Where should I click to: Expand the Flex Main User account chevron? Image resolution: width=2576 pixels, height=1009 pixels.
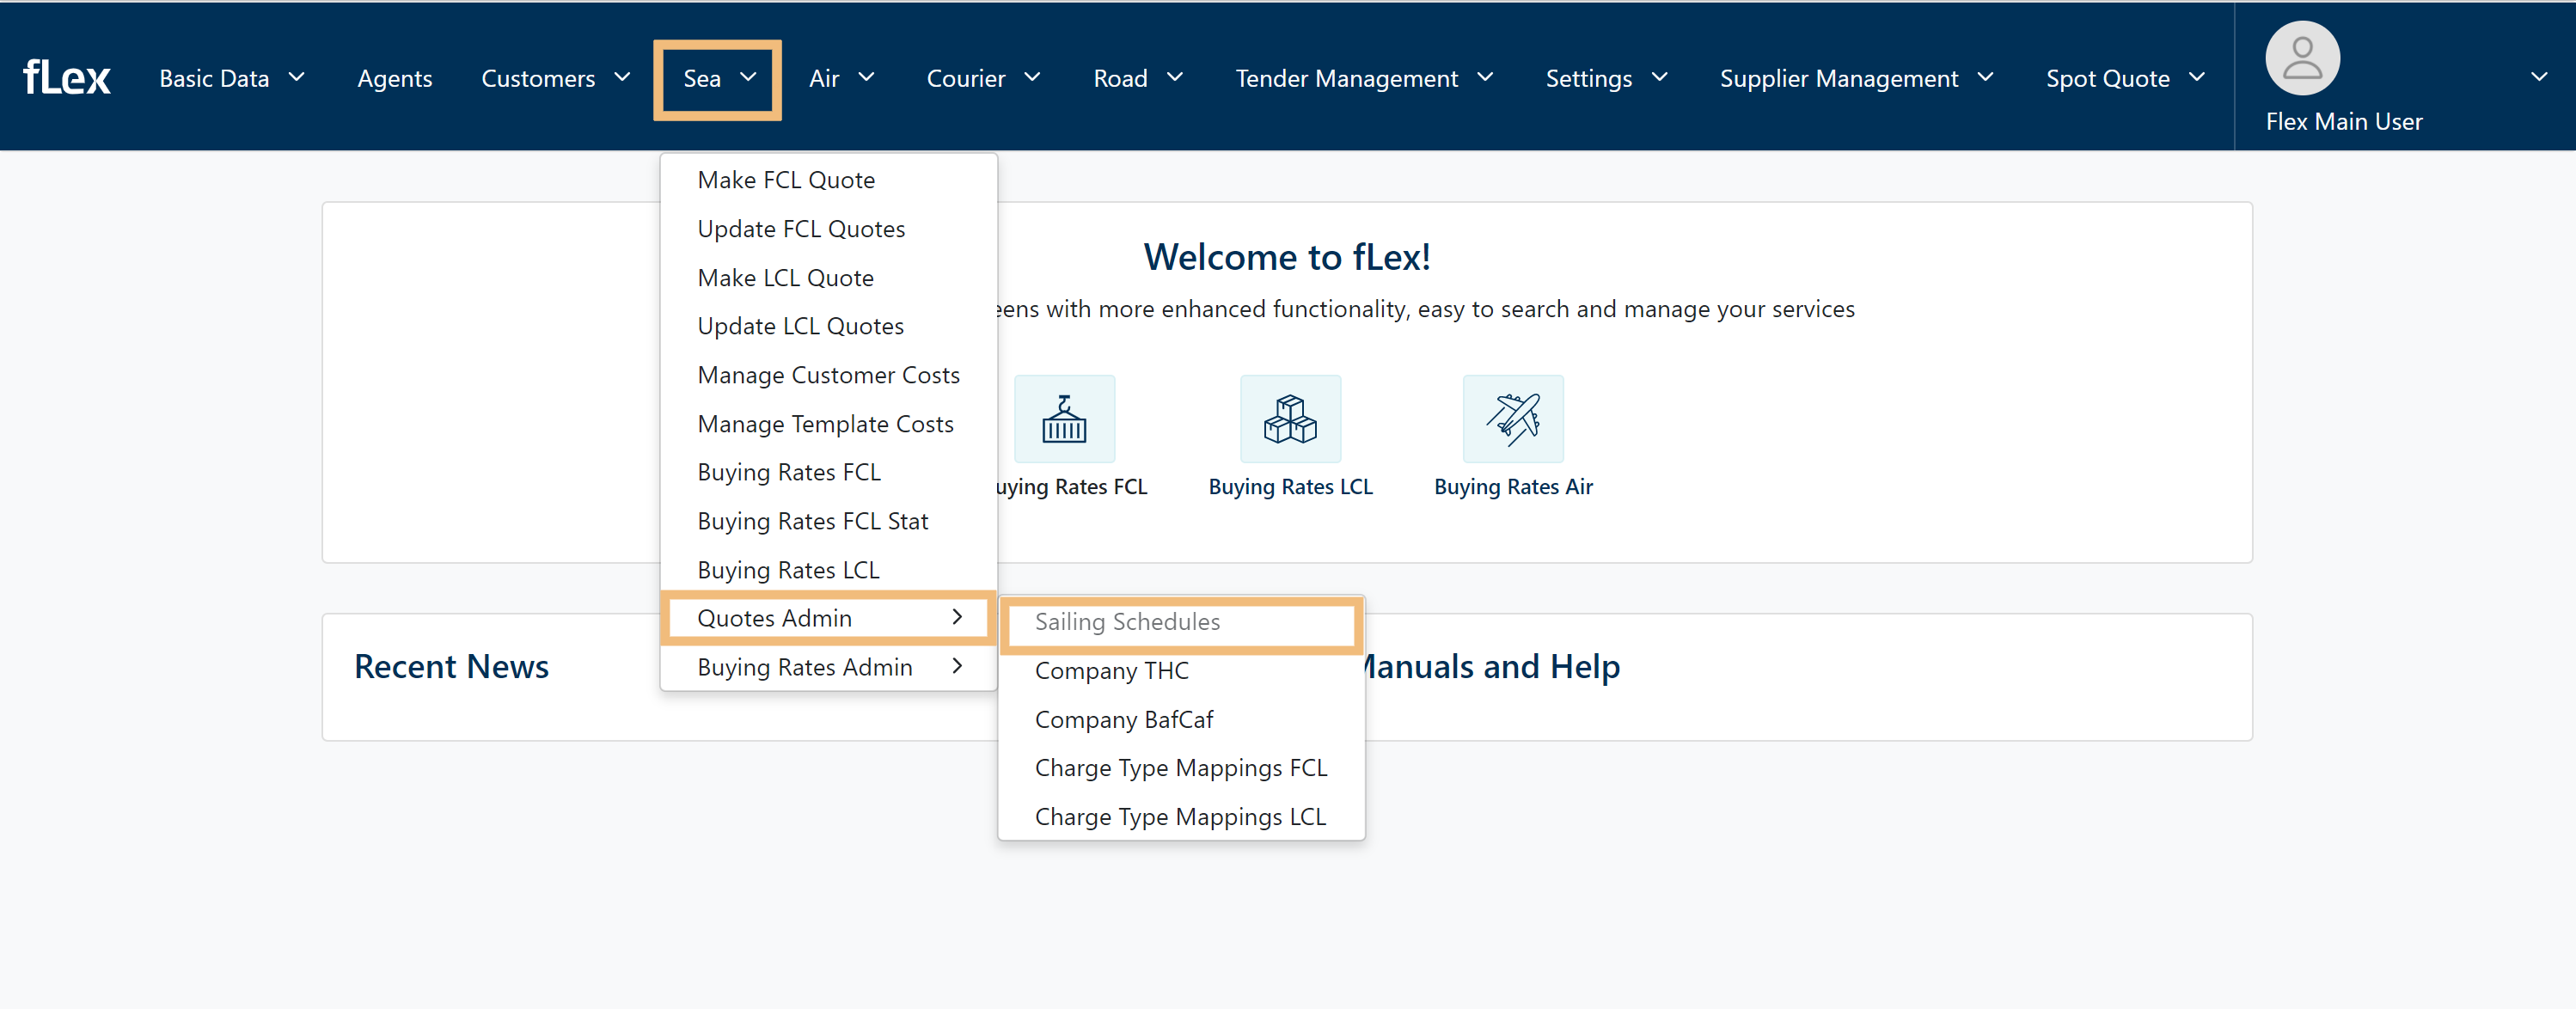click(2538, 77)
